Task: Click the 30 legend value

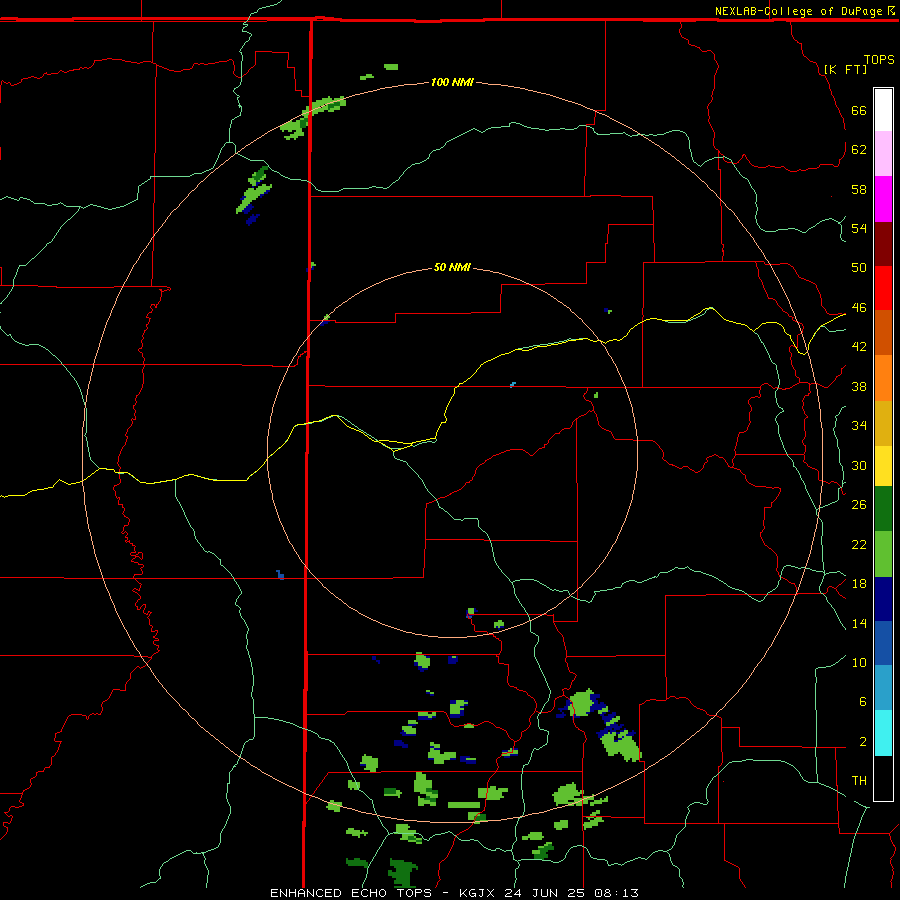Action: tap(859, 465)
